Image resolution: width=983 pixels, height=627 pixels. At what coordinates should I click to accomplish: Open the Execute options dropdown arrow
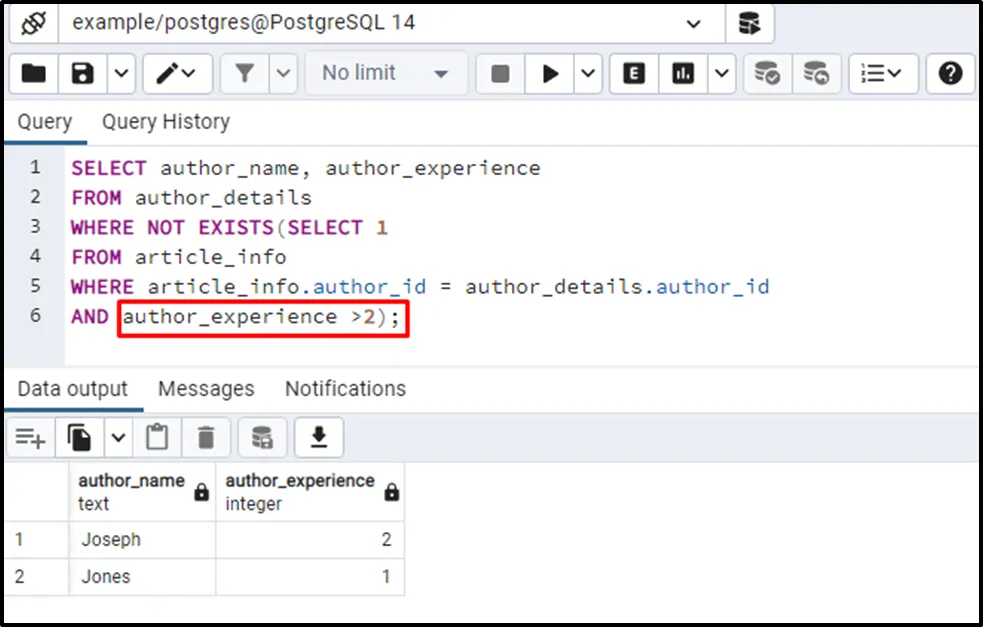pos(587,73)
